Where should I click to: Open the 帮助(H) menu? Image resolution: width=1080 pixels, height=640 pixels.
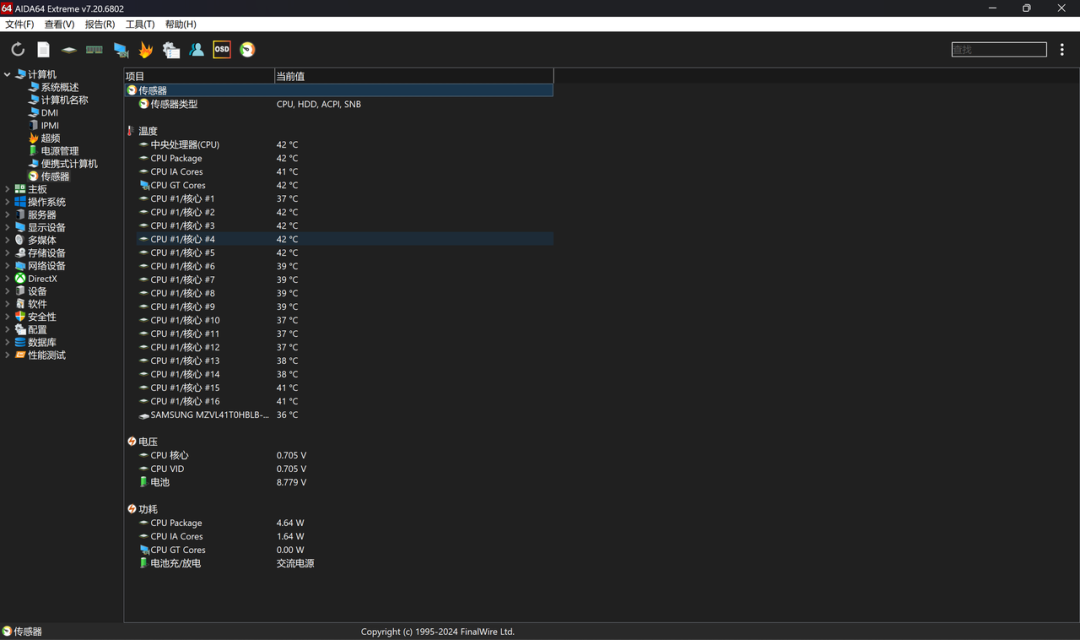tap(180, 24)
